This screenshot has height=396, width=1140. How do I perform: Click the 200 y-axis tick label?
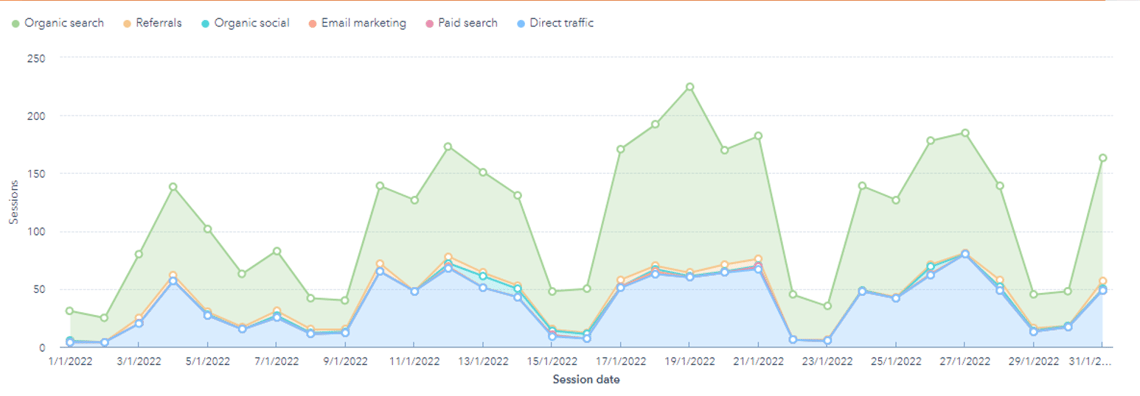[36, 116]
